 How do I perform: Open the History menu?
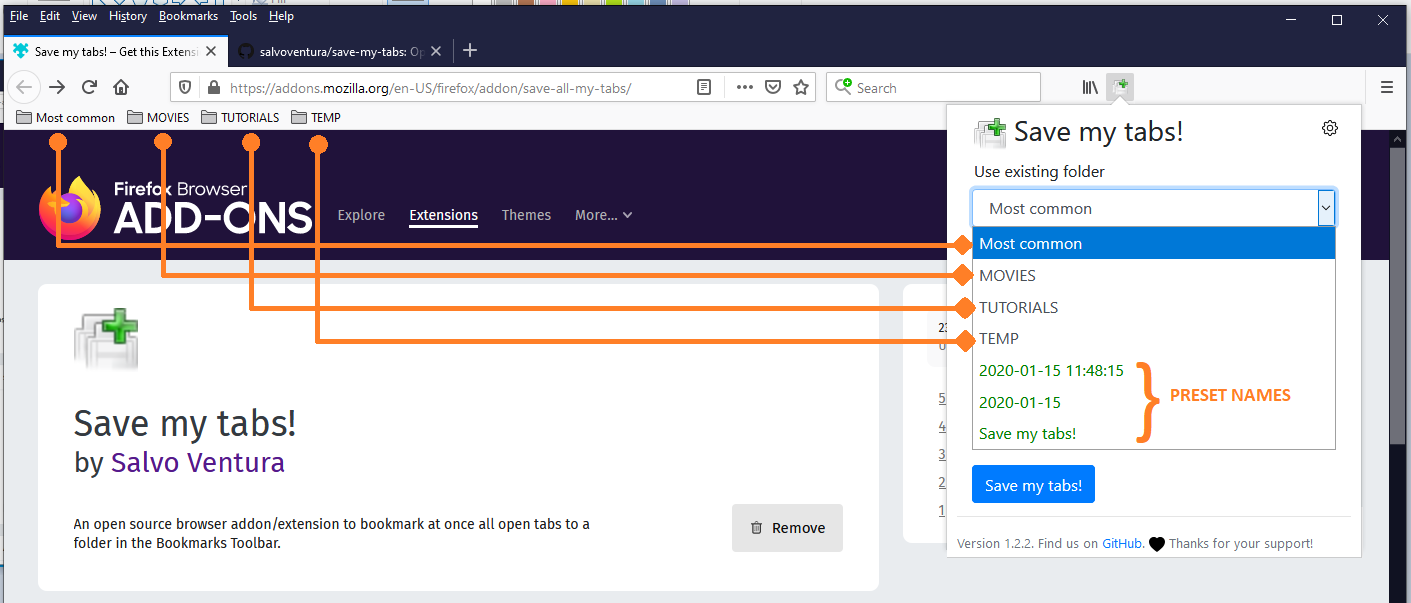127,16
